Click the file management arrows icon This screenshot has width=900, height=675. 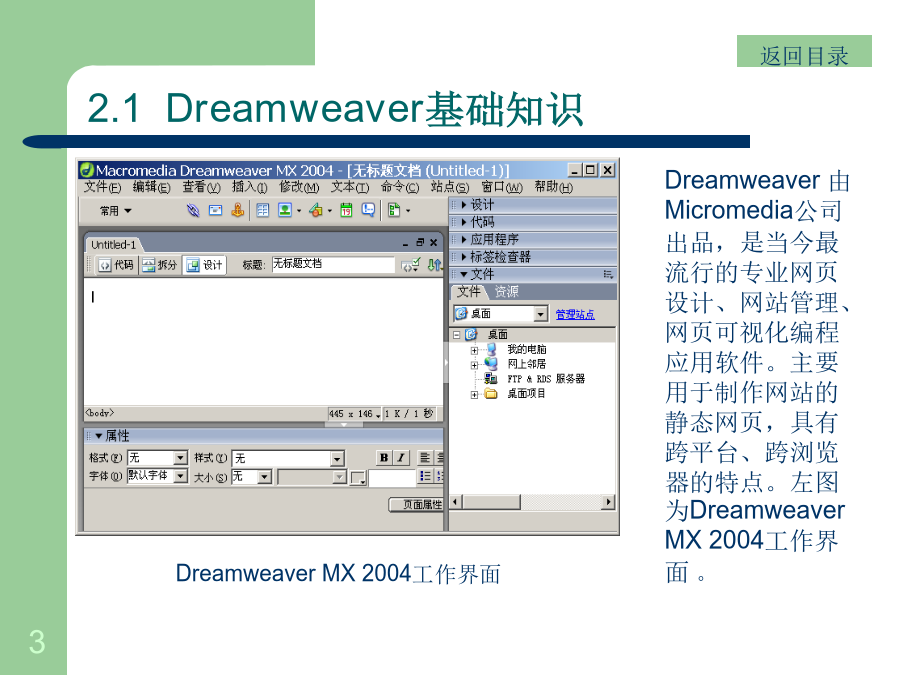[x=435, y=265]
